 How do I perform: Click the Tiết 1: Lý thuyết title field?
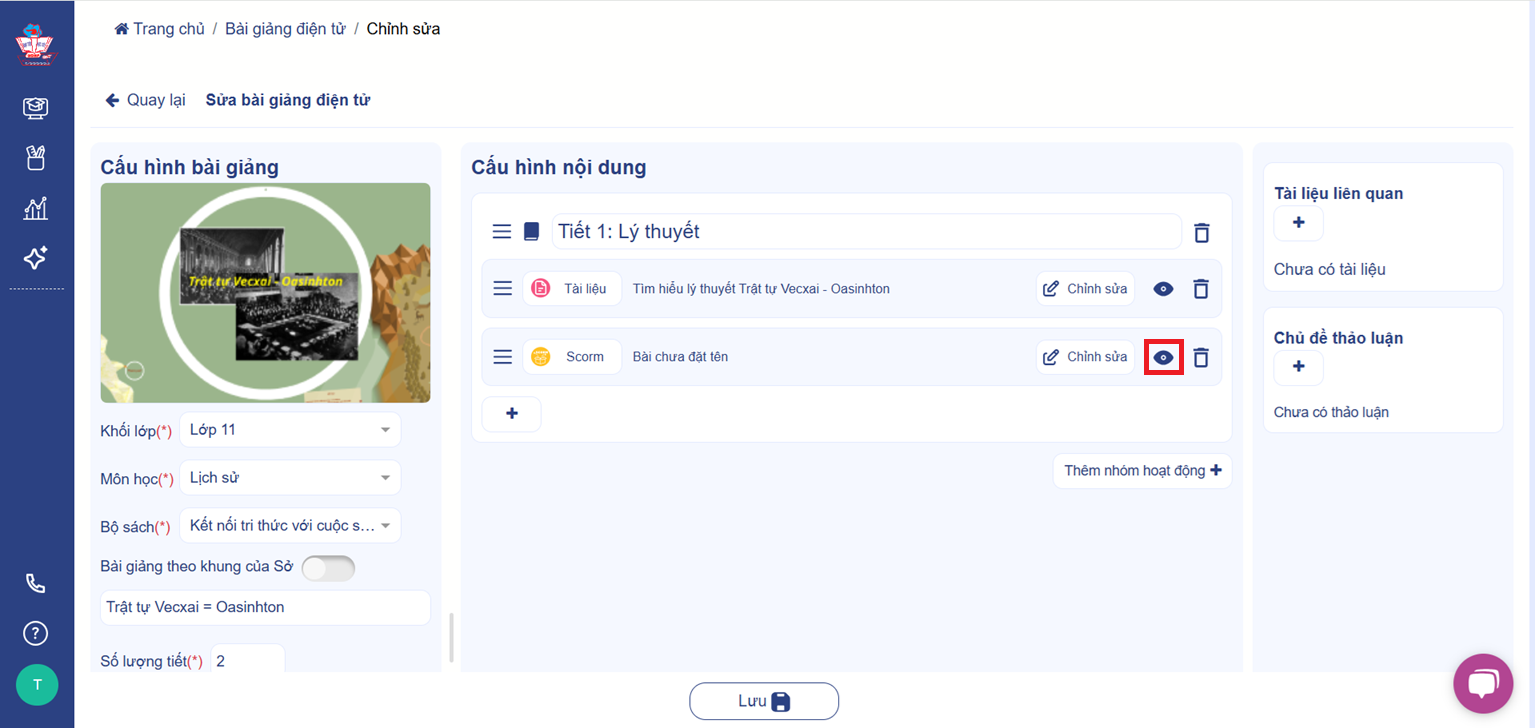866,232
